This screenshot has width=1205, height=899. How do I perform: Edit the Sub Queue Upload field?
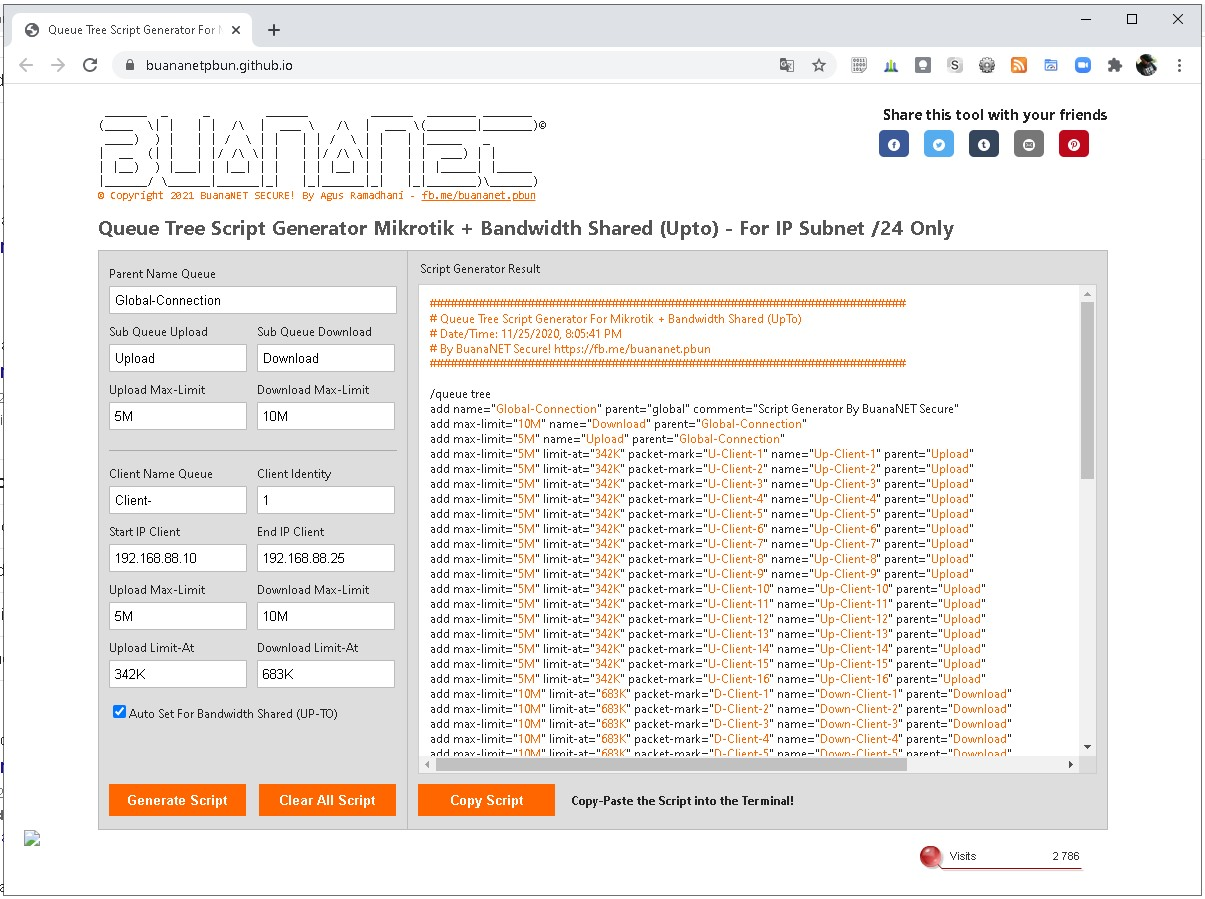point(178,358)
